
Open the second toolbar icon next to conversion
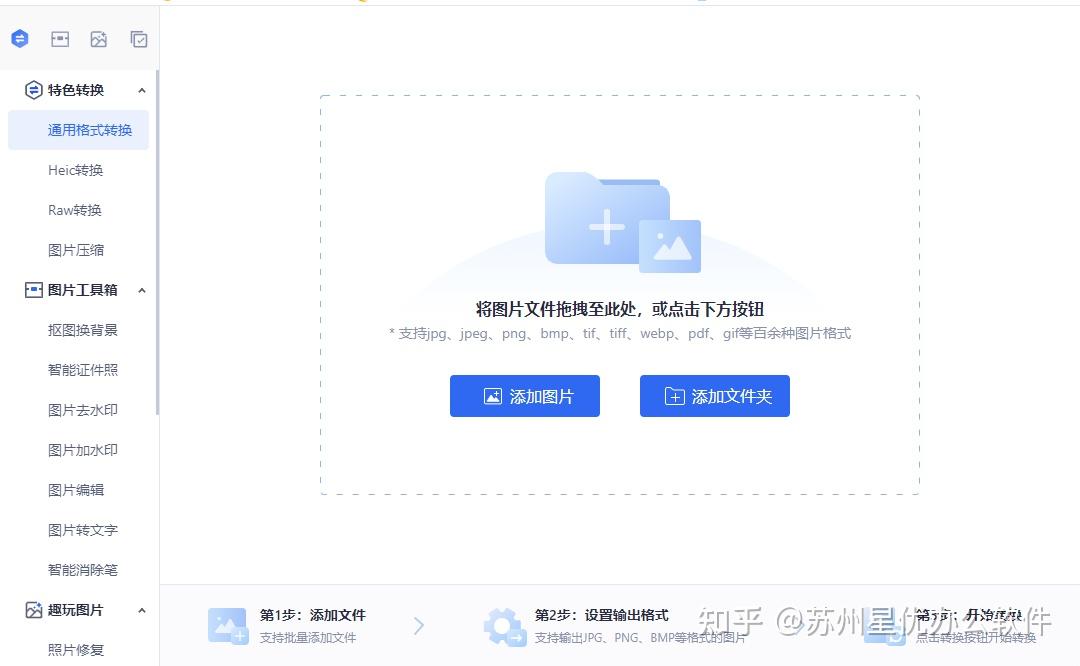click(x=60, y=38)
